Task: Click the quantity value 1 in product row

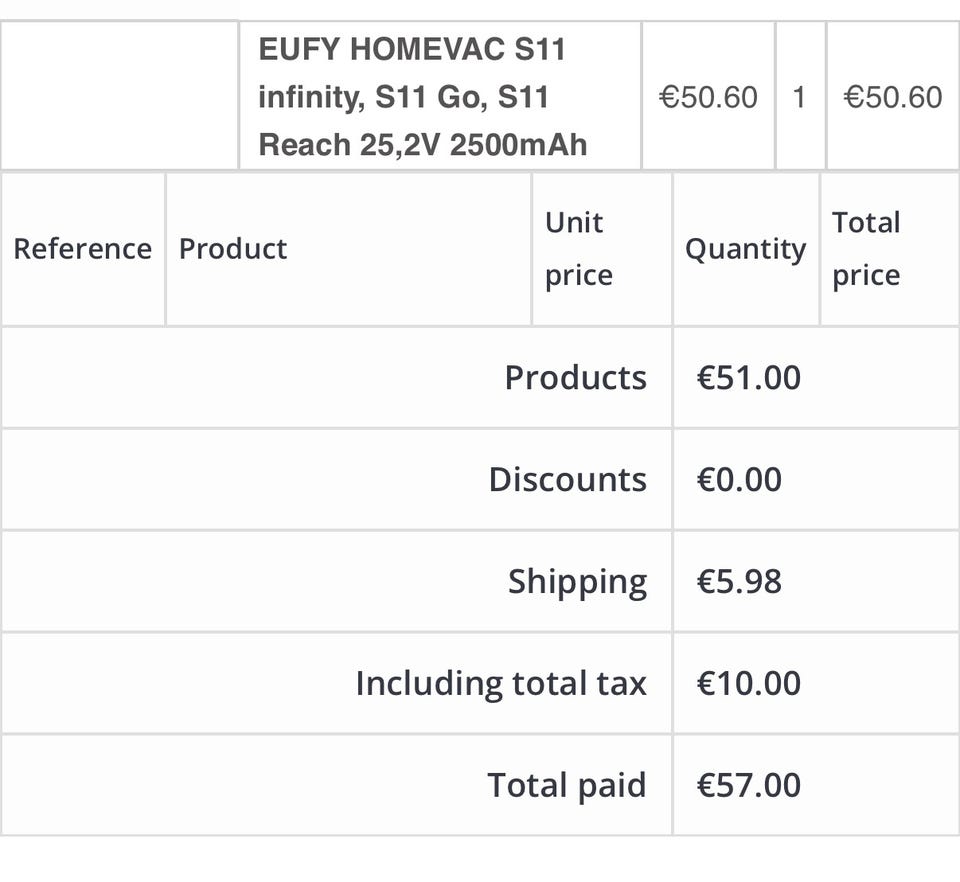Action: coord(799,97)
